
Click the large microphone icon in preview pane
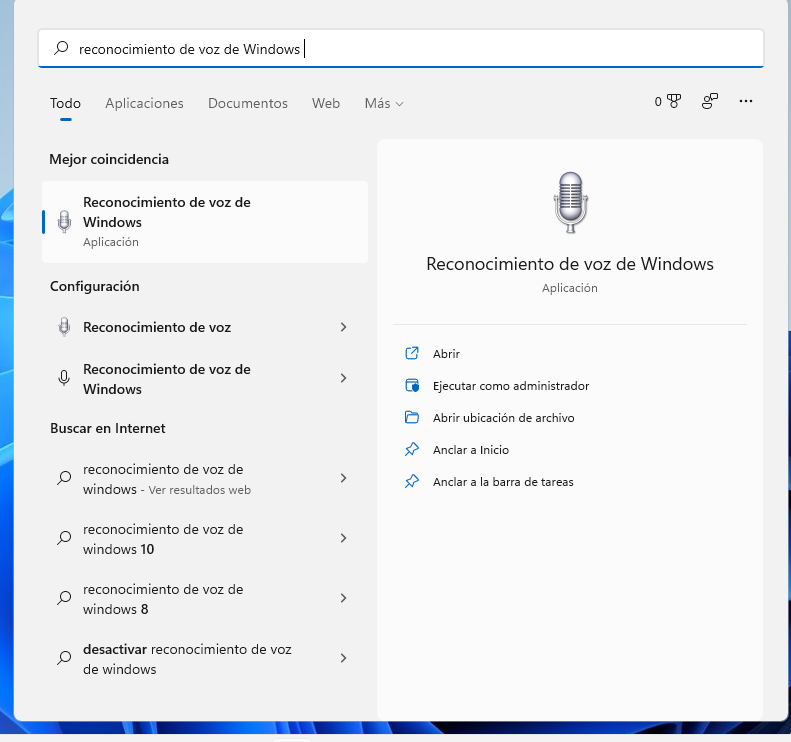569,202
